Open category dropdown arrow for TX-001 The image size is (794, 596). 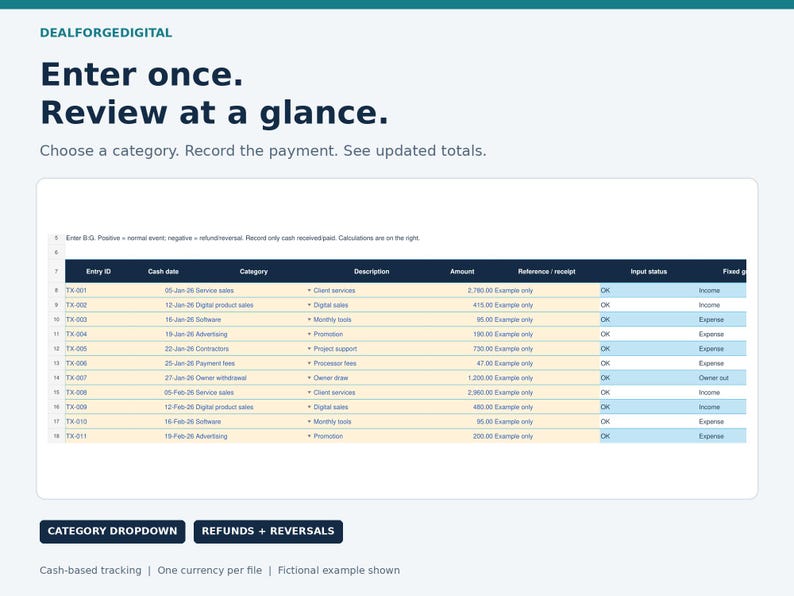point(309,291)
